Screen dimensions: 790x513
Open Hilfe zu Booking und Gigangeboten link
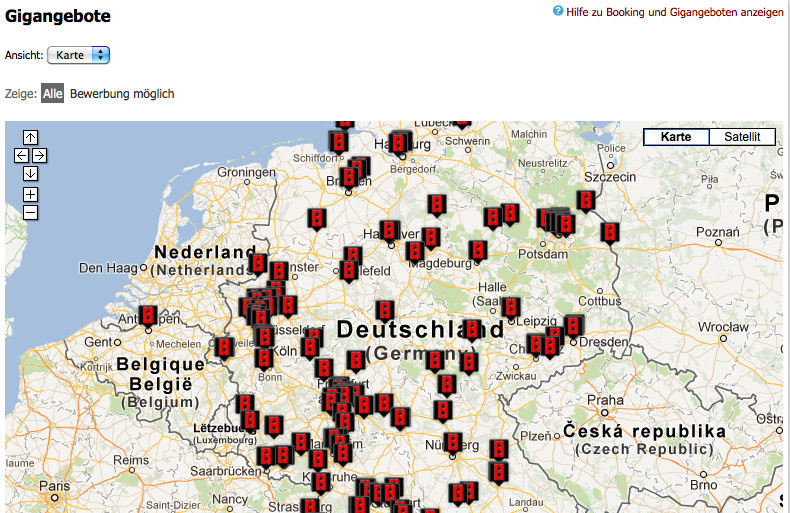tap(675, 12)
